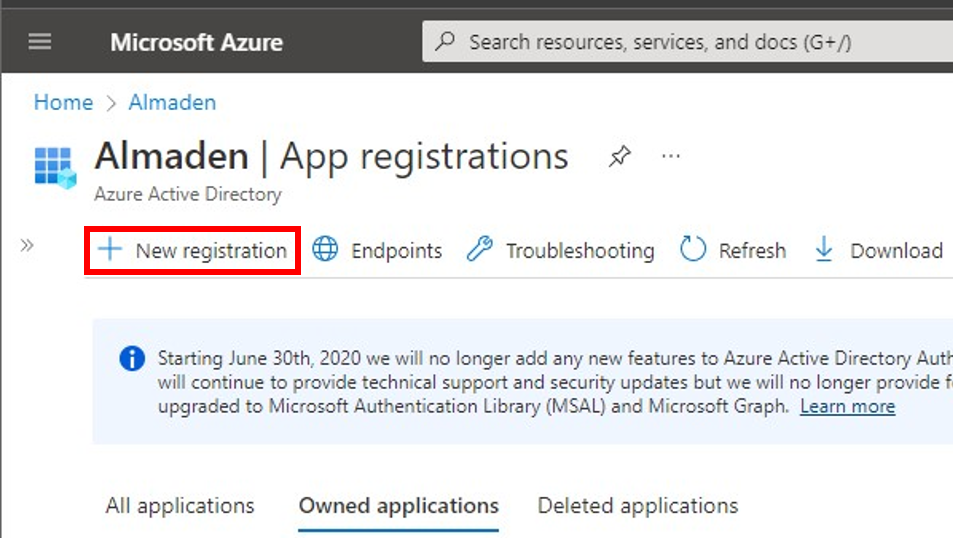Image resolution: width=953 pixels, height=538 pixels.
Task: Focus the Search resources, services, and docs box
Action: pyautogui.click(x=660, y=42)
